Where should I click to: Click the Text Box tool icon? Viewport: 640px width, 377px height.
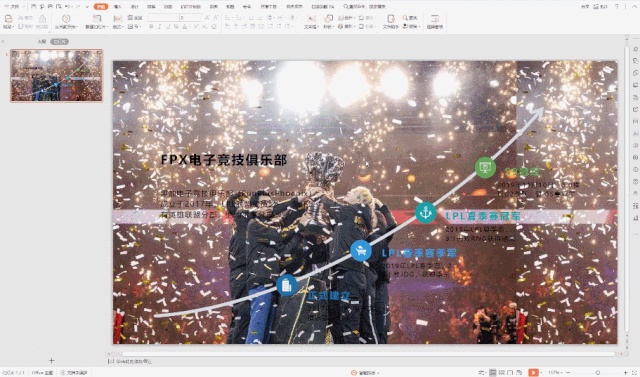click(311, 19)
